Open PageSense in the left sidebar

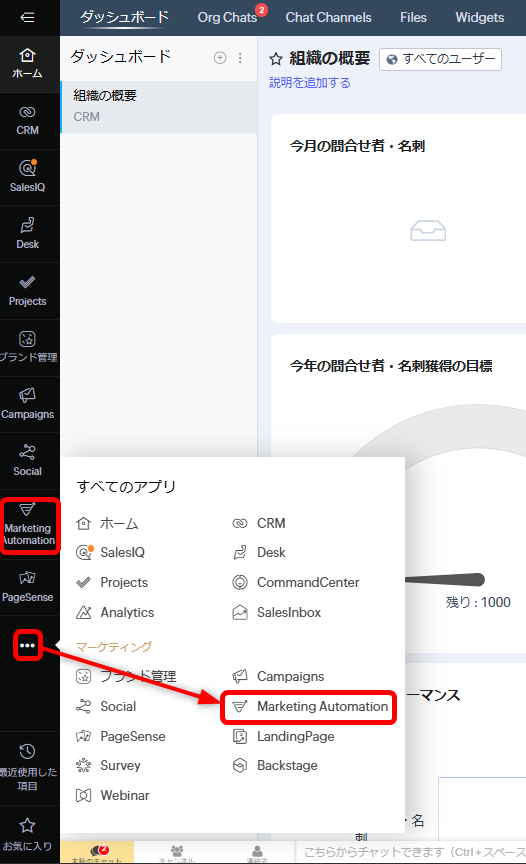[28, 587]
